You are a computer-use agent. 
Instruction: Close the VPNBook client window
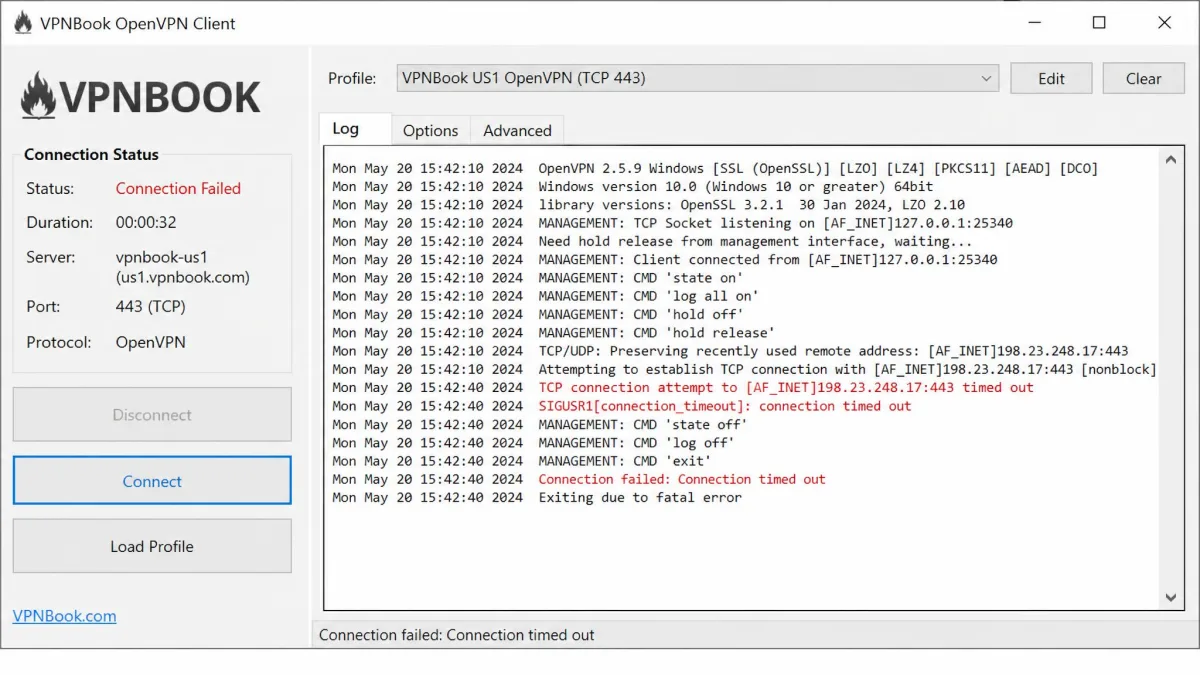pyautogui.click(x=1164, y=23)
